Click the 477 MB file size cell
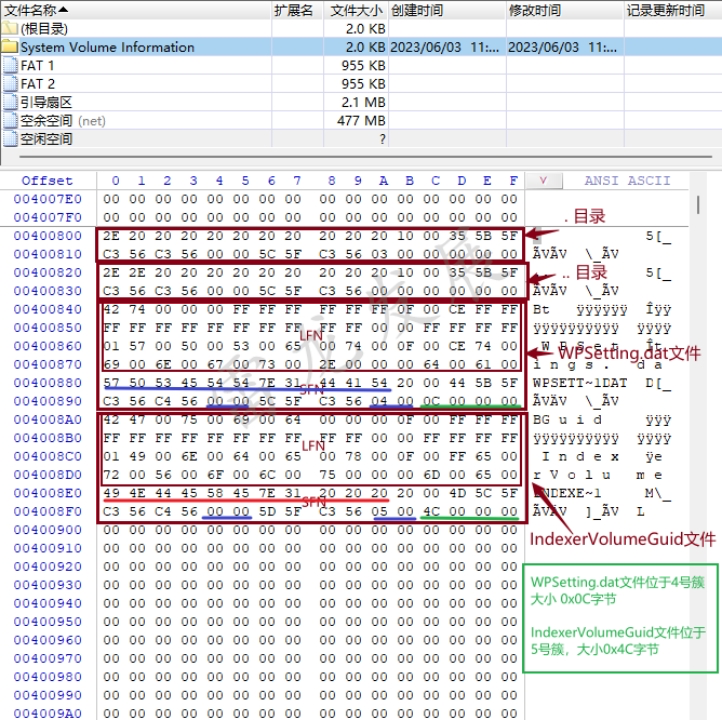Viewport: 722px width, 720px height. pos(361,121)
